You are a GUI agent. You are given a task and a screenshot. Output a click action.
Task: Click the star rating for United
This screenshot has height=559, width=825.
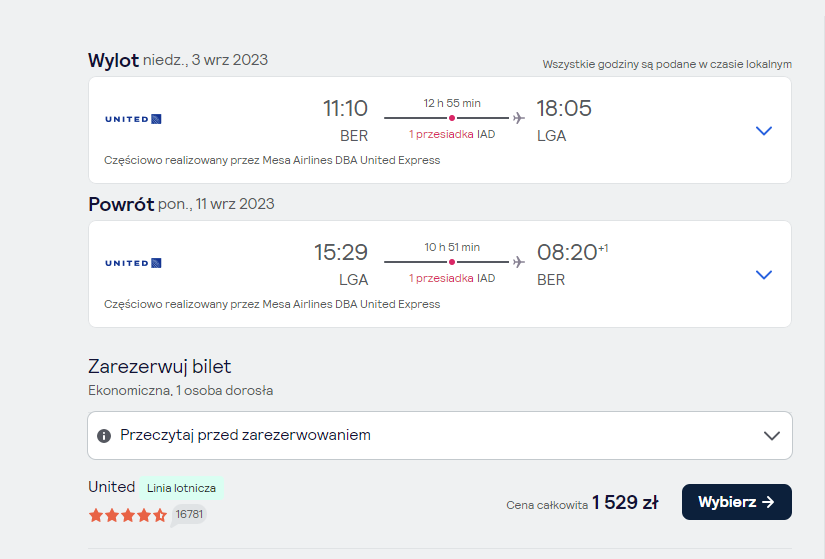coord(128,515)
